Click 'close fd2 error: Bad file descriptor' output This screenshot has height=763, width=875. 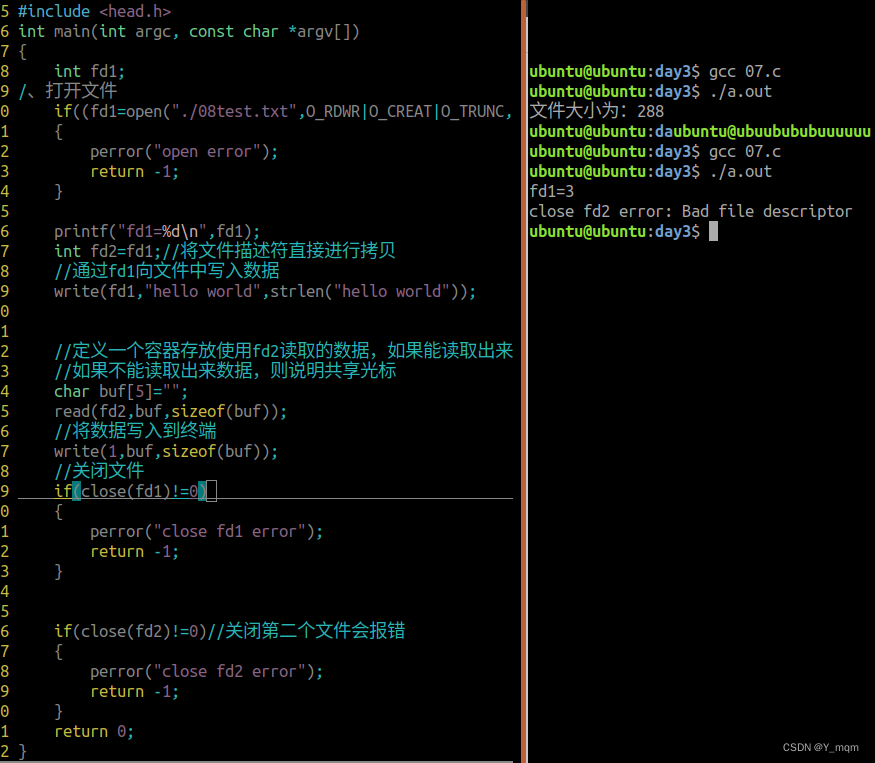pyautogui.click(x=690, y=212)
